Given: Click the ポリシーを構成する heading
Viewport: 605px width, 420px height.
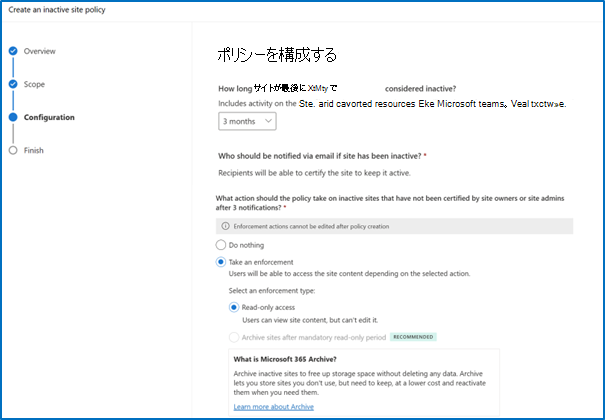Looking at the screenshot, I should (277, 55).
